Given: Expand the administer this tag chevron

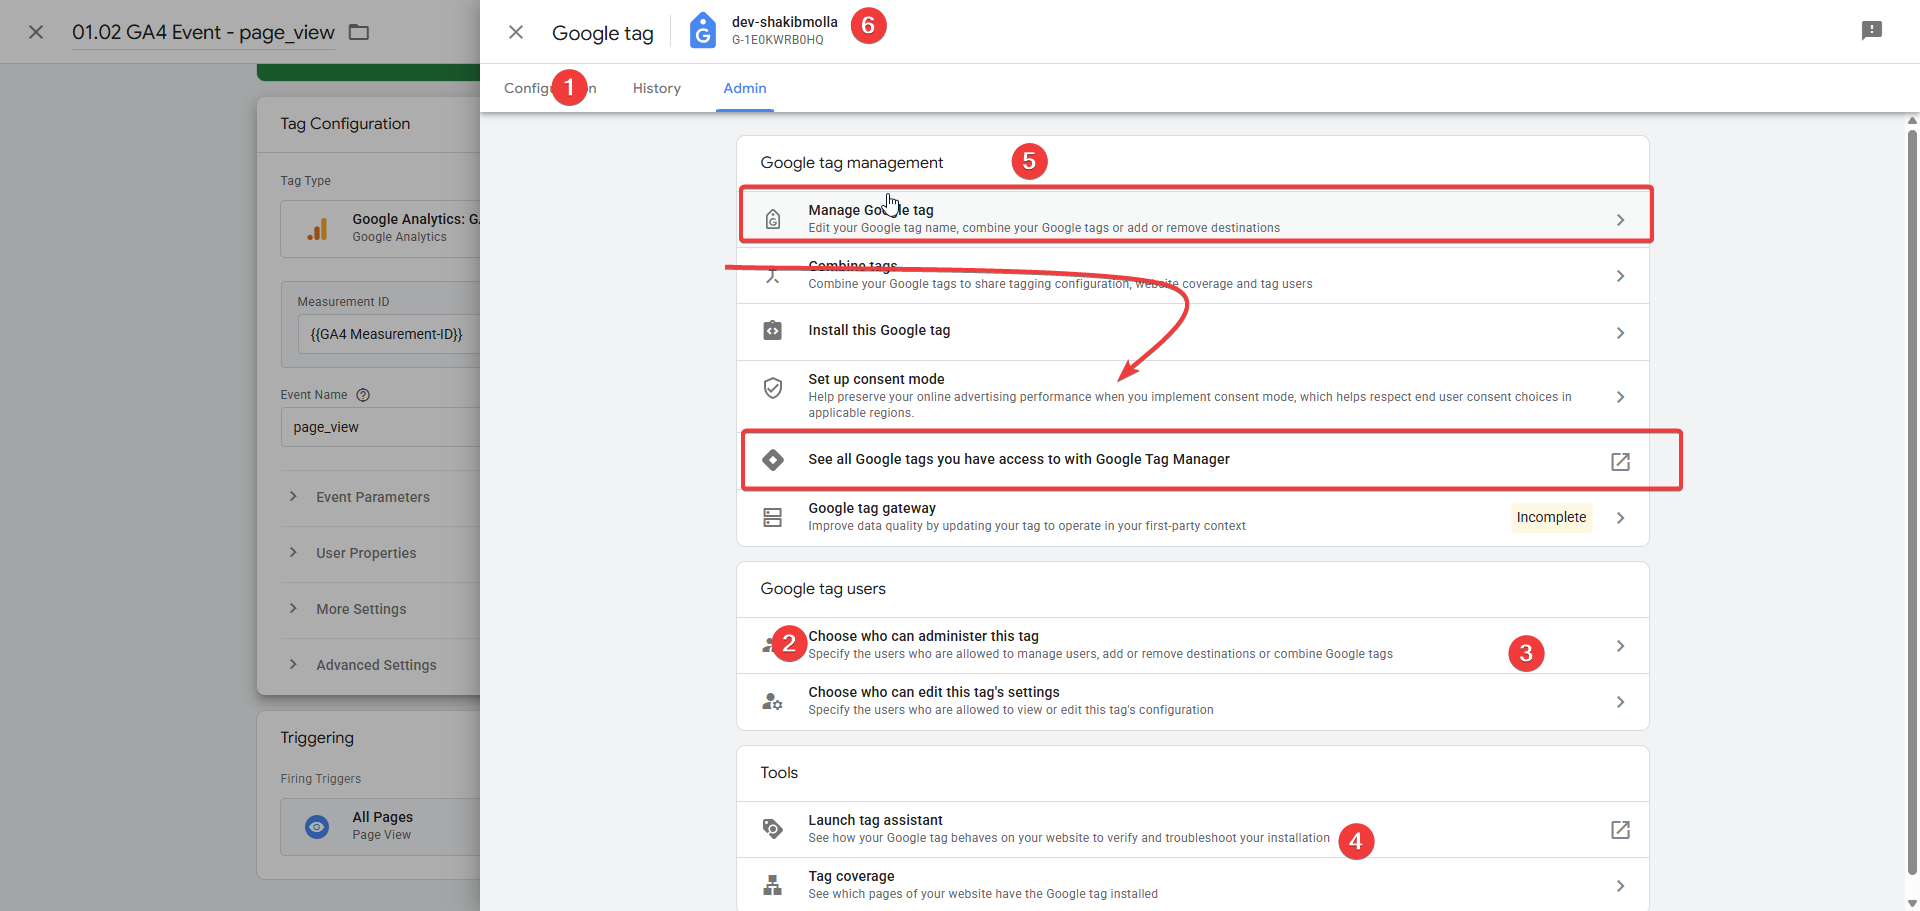Looking at the screenshot, I should click(x=1620, y=646).
